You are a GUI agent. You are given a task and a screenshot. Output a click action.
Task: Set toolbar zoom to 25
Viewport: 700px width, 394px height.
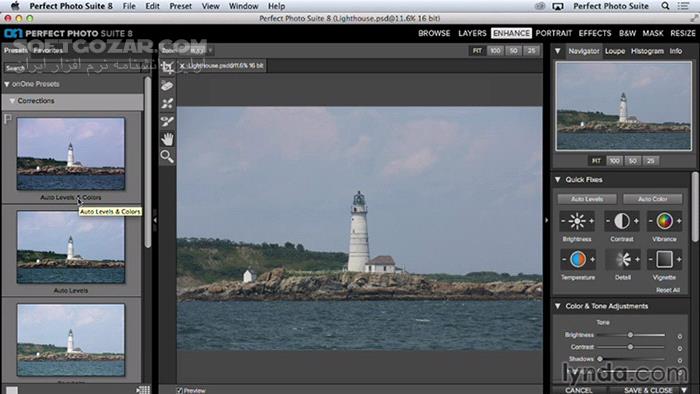(x=531, y=51)
